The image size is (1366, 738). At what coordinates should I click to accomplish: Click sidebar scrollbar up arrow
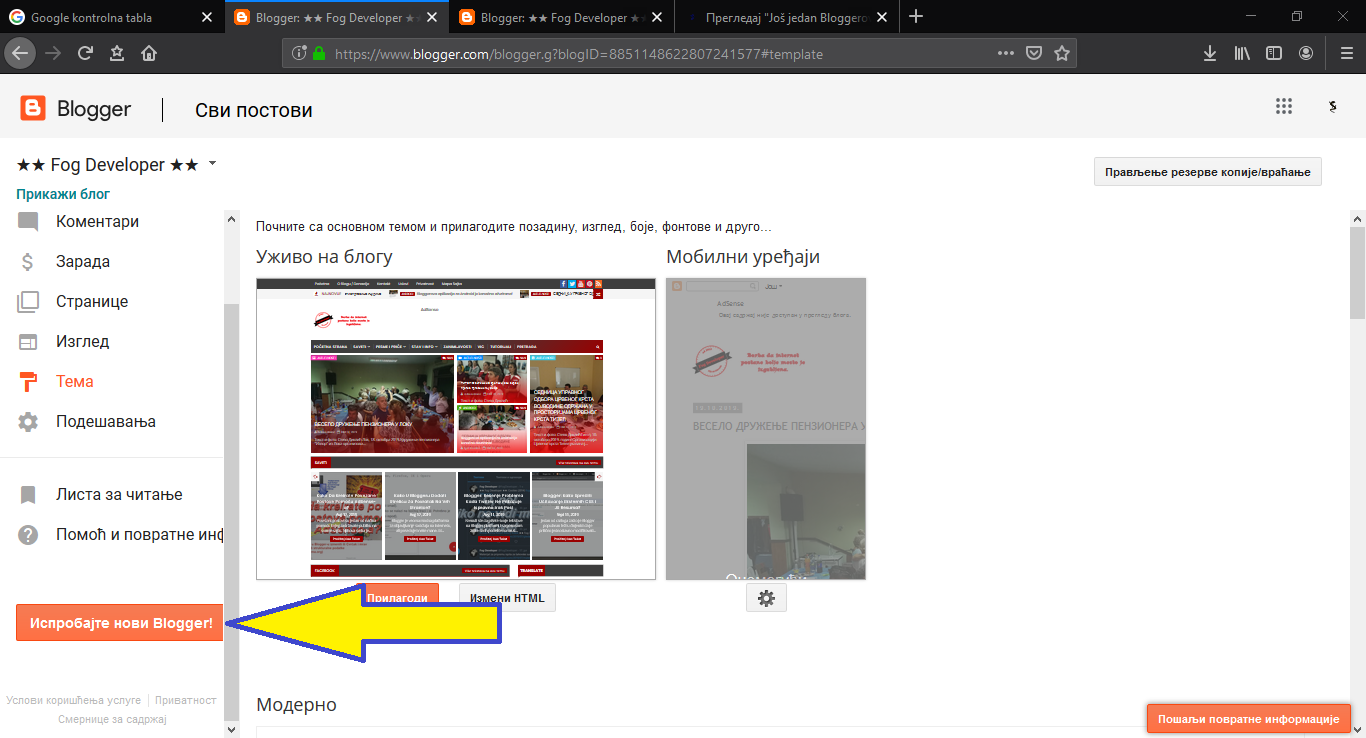click(x=232, y=219)
